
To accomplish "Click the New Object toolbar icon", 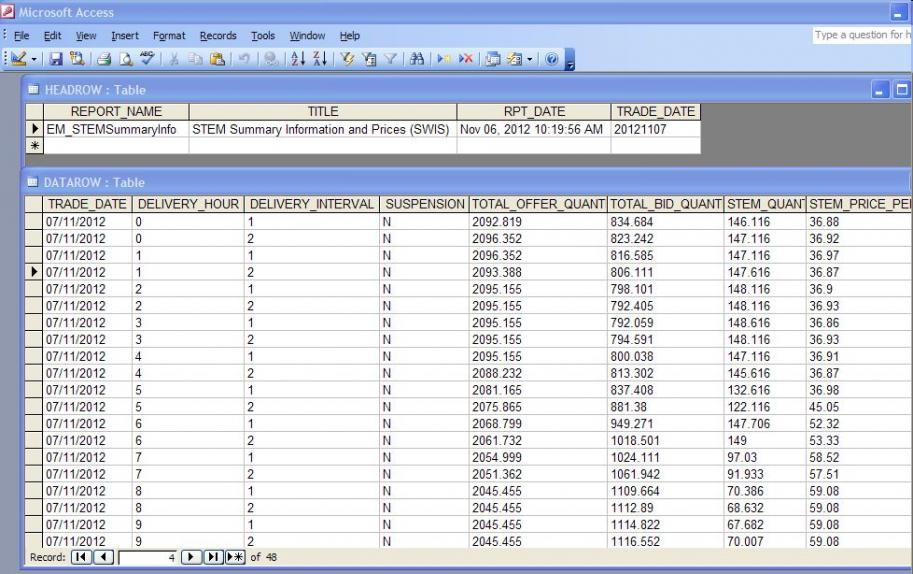I will point(515,59).
